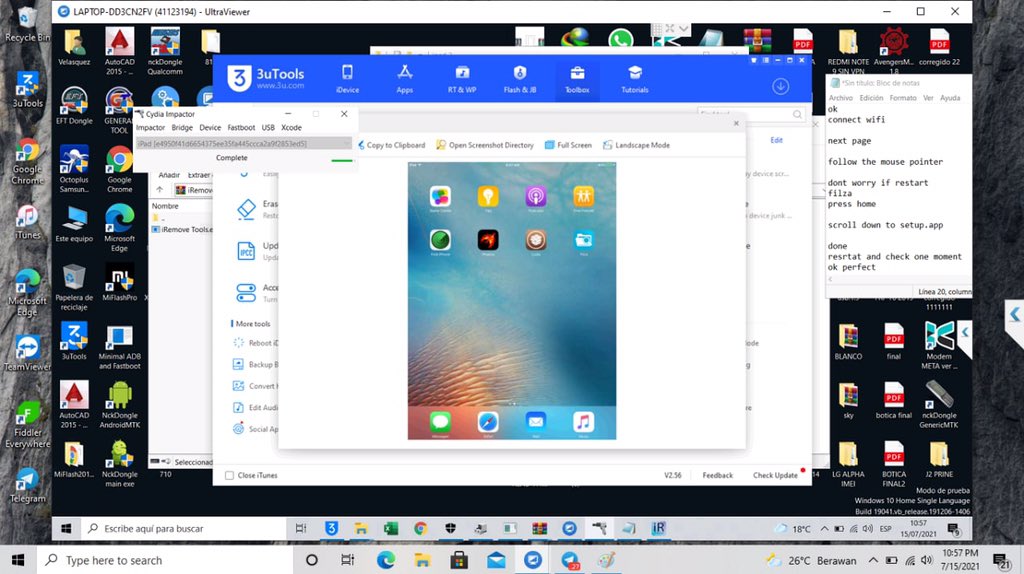Click Check Update in 3uTools footer
Viewport: 1024px width, 574px height.
(x=775, y=475)
